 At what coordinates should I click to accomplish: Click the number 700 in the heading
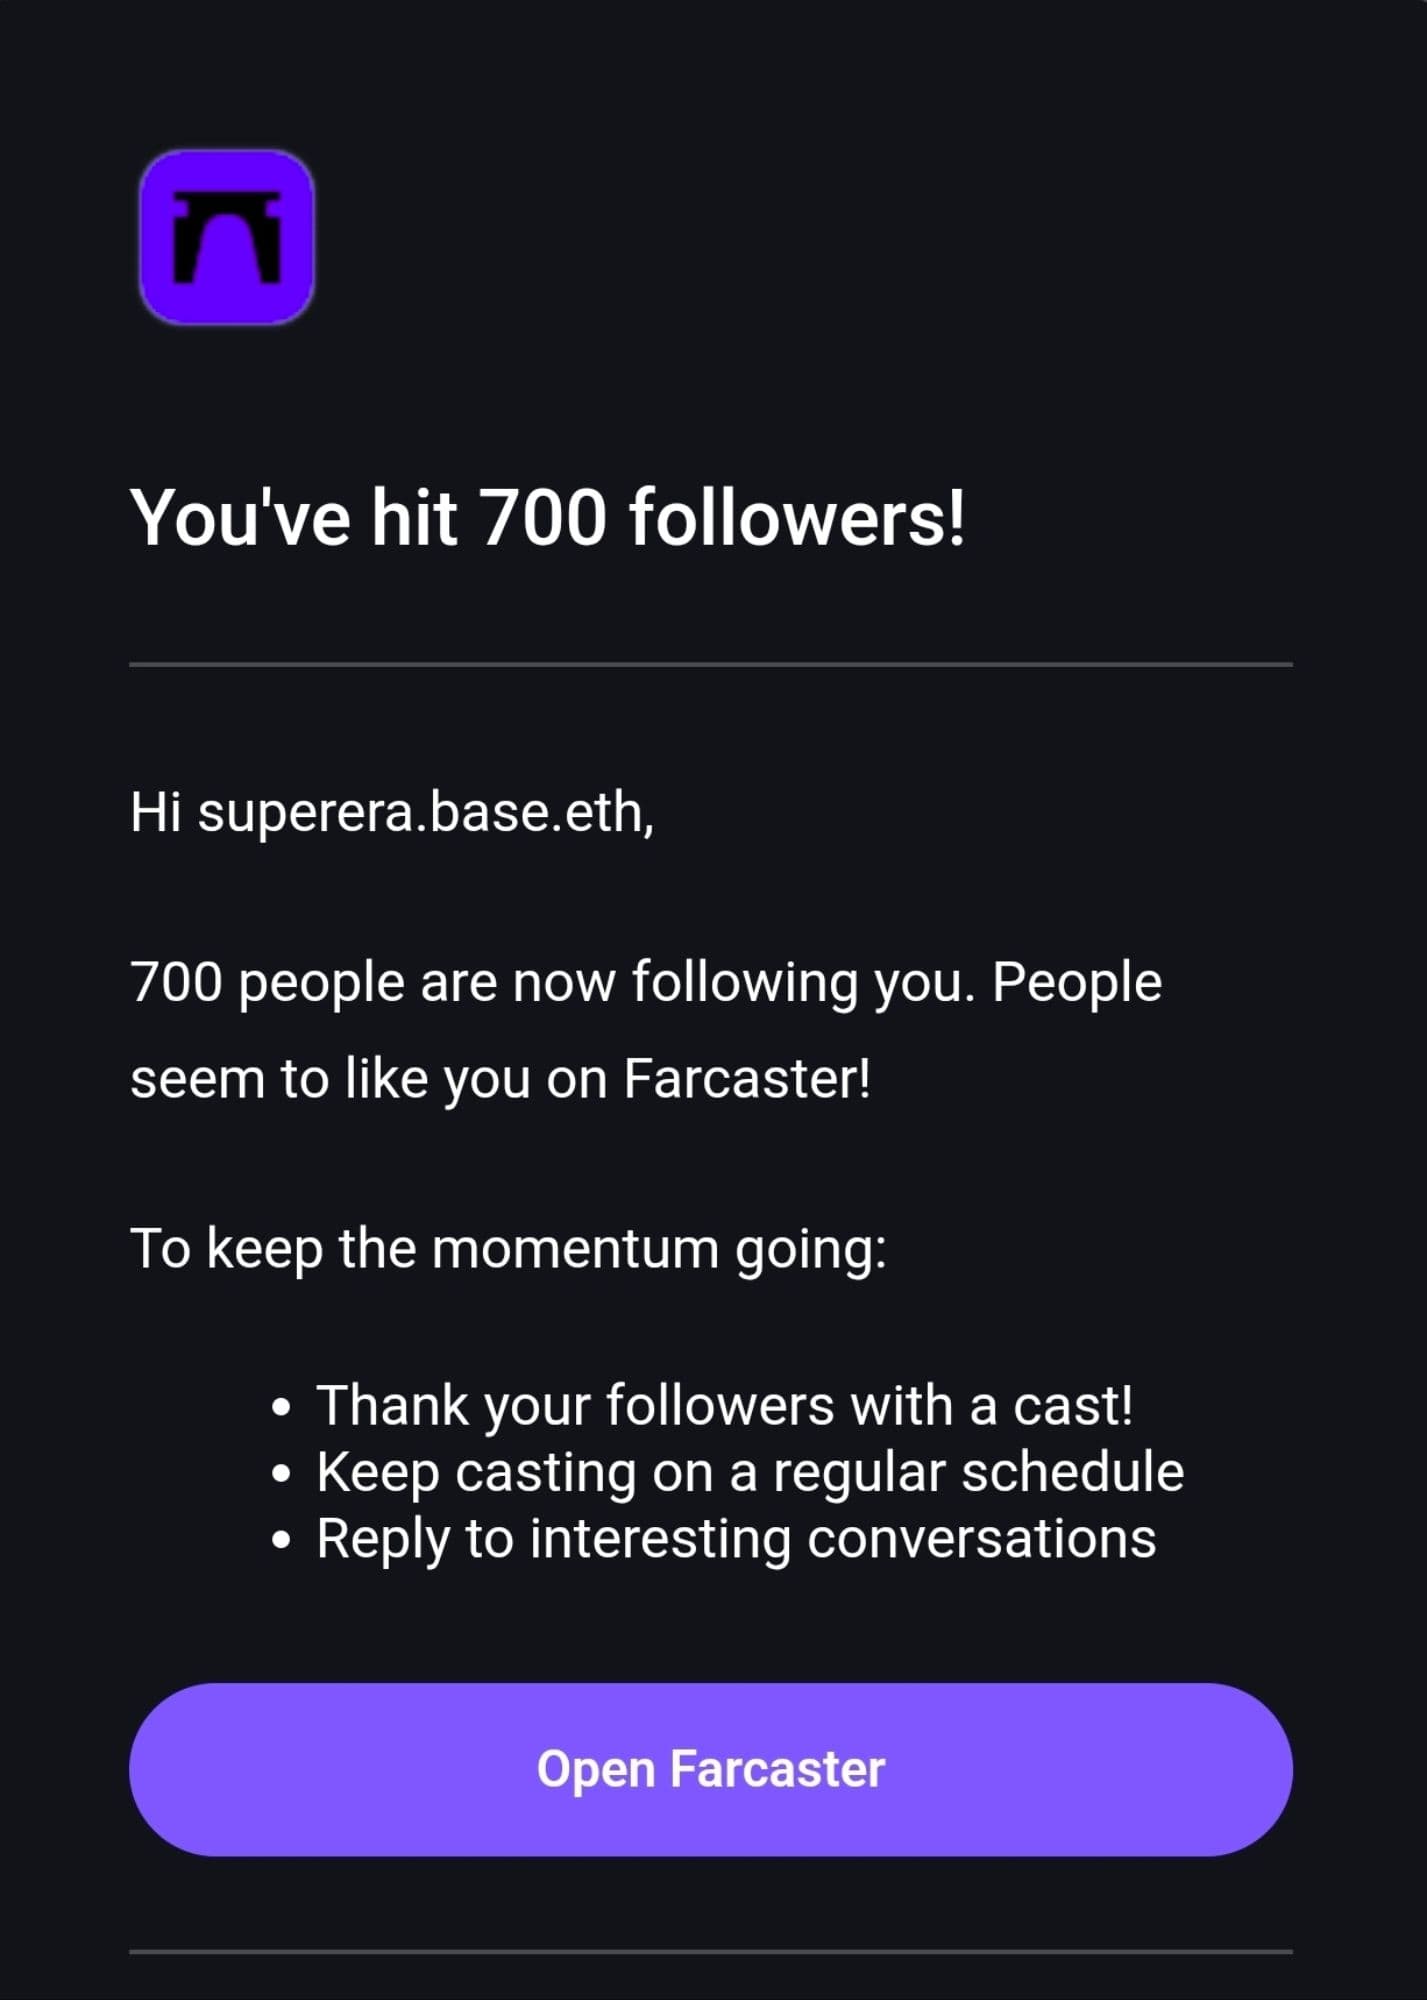coord(542,519)
